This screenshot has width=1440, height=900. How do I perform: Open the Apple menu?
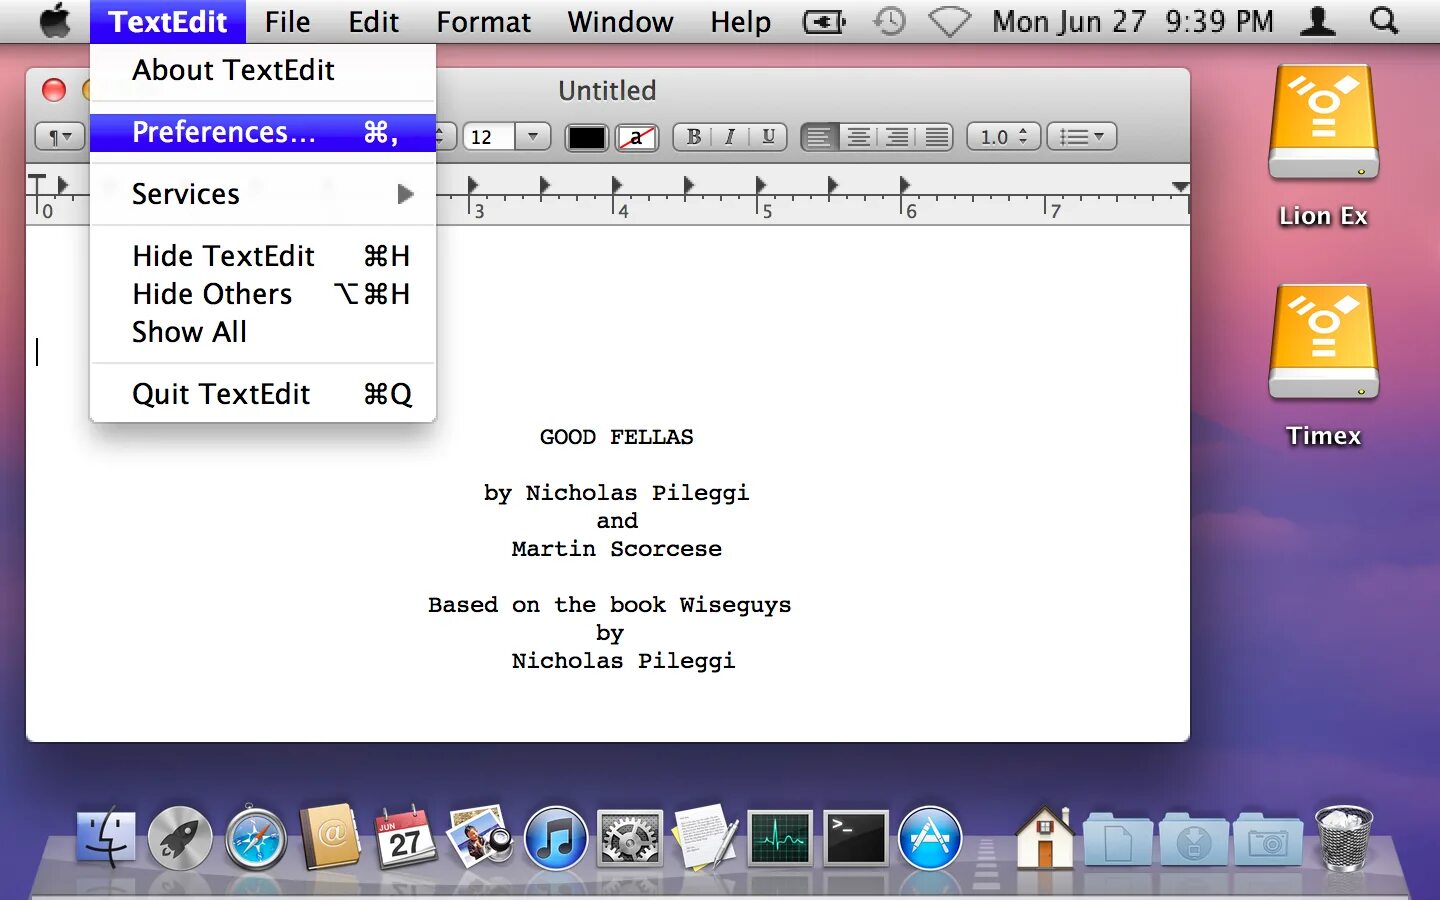(54, 21)
